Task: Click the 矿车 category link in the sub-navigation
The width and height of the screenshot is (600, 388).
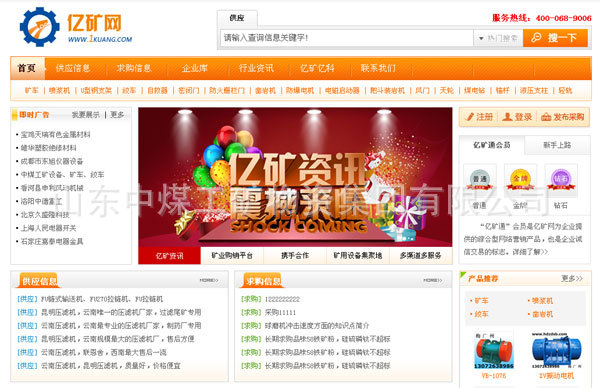Action: pos(32,91)
